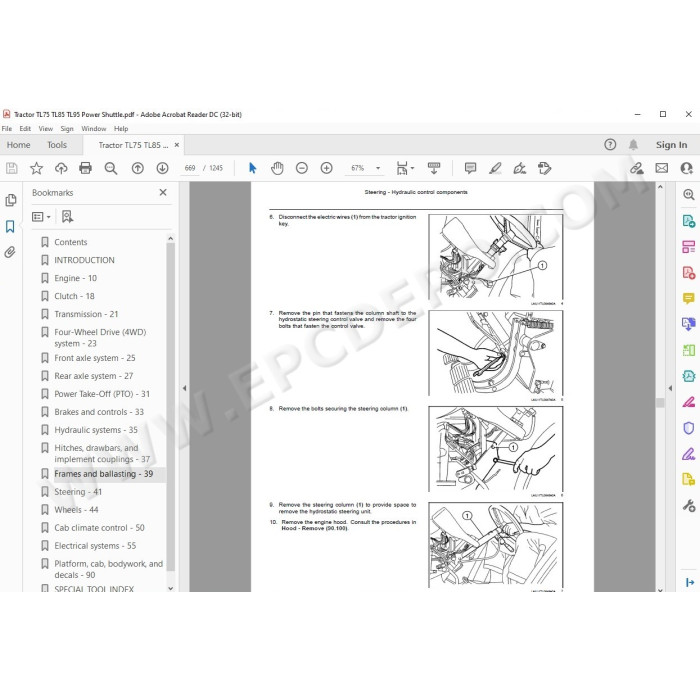The height and width of the screenshot is (700, 700).
Task: Switch to the Home tab
Action: 18,145
